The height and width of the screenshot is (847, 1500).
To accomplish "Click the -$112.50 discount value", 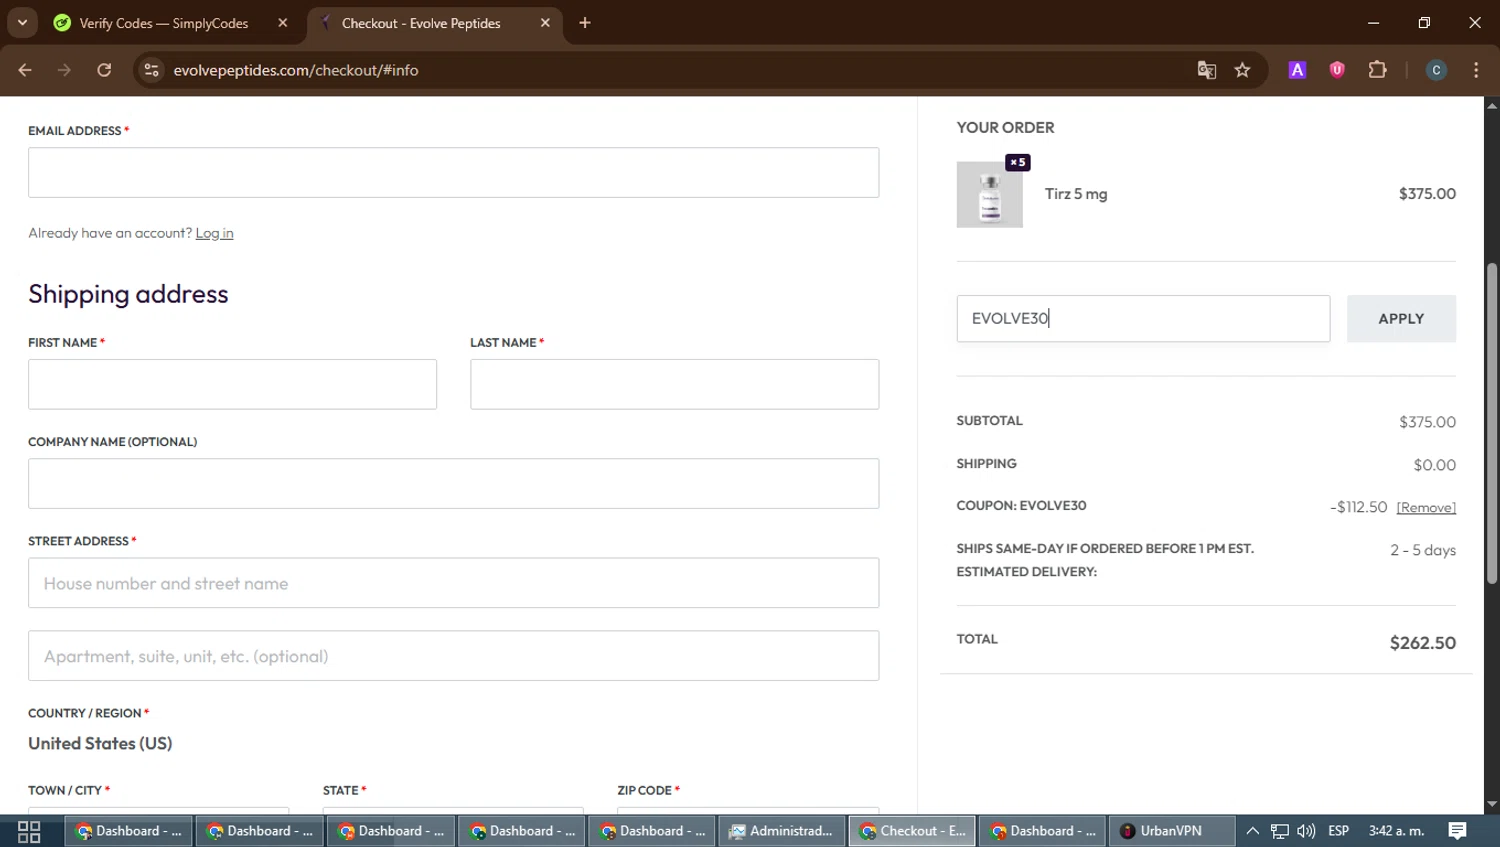I will click(1358, 507).
